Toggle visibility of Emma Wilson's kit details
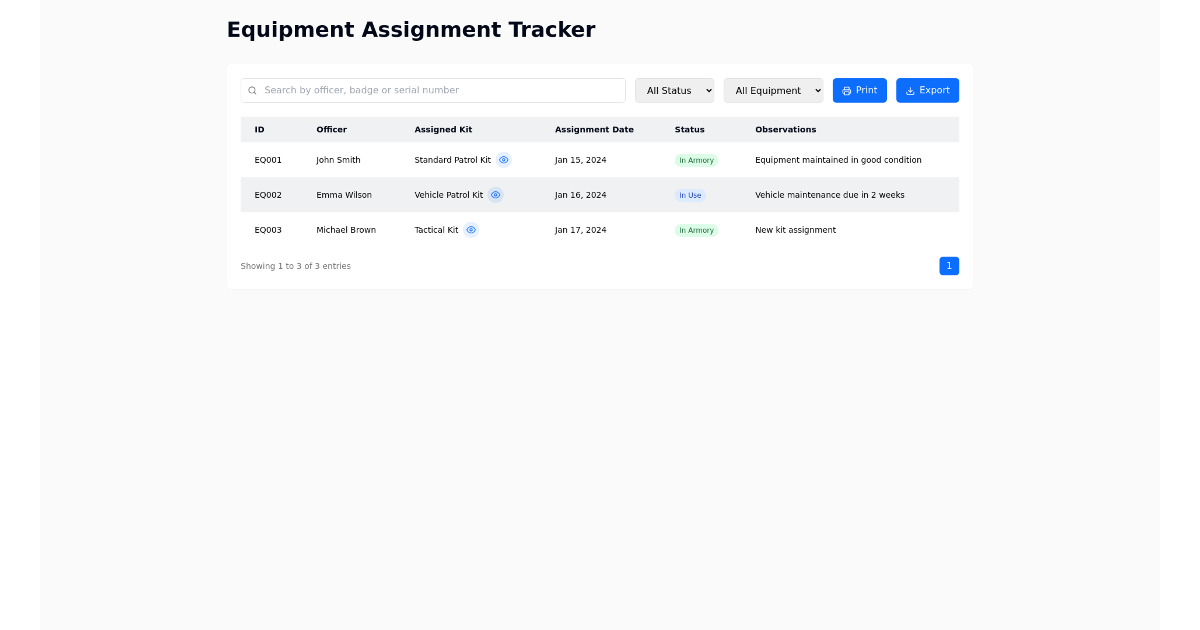Screen dimensions: 1200x630 pos(495,195)
